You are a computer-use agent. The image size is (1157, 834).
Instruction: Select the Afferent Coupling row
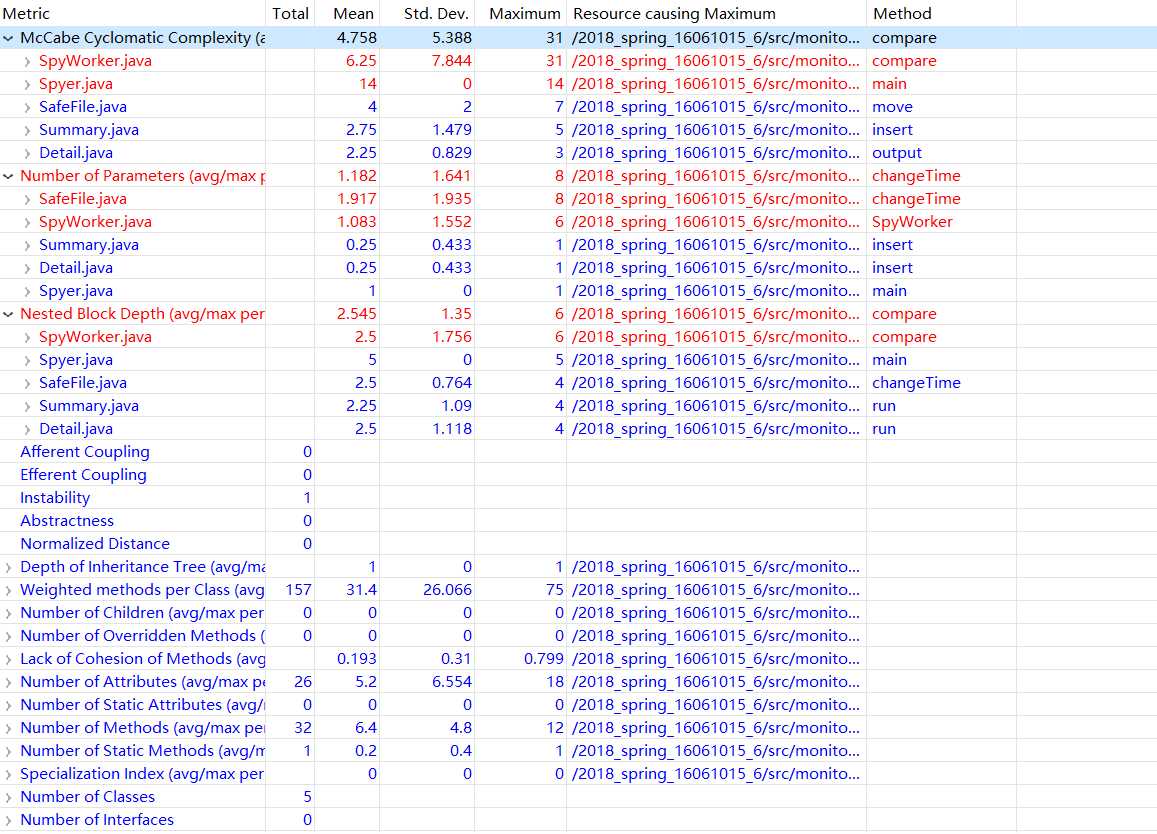[x=578, y=452]
